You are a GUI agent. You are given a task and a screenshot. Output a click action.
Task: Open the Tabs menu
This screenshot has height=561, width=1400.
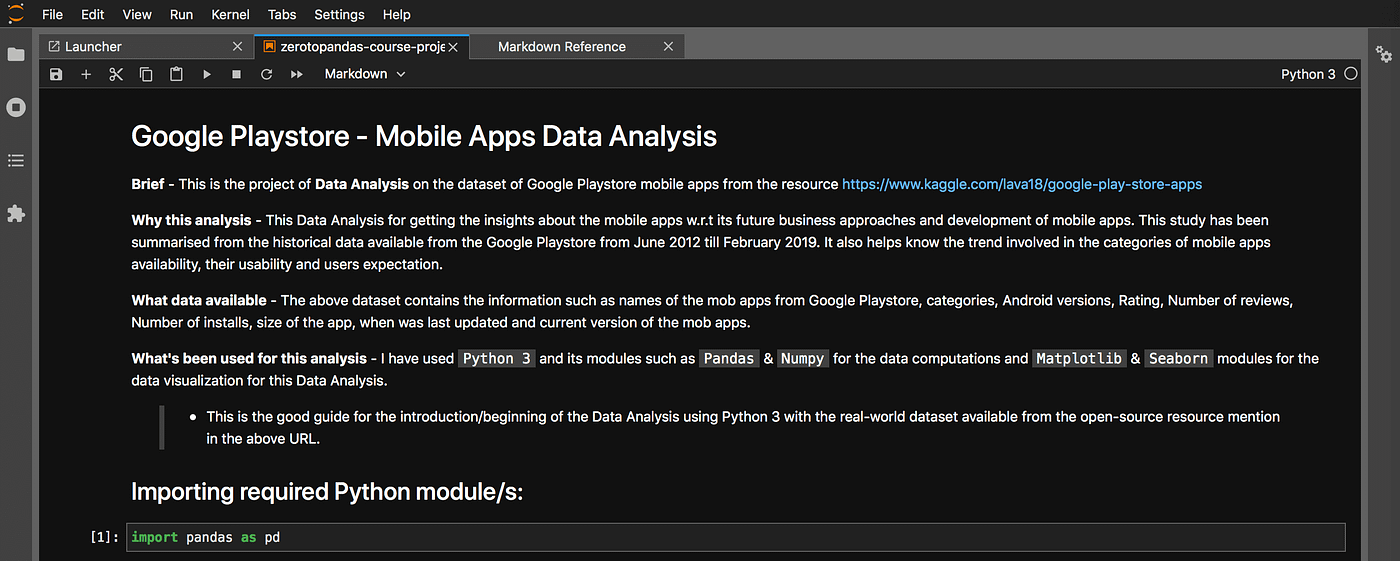(x=282, y=14)
